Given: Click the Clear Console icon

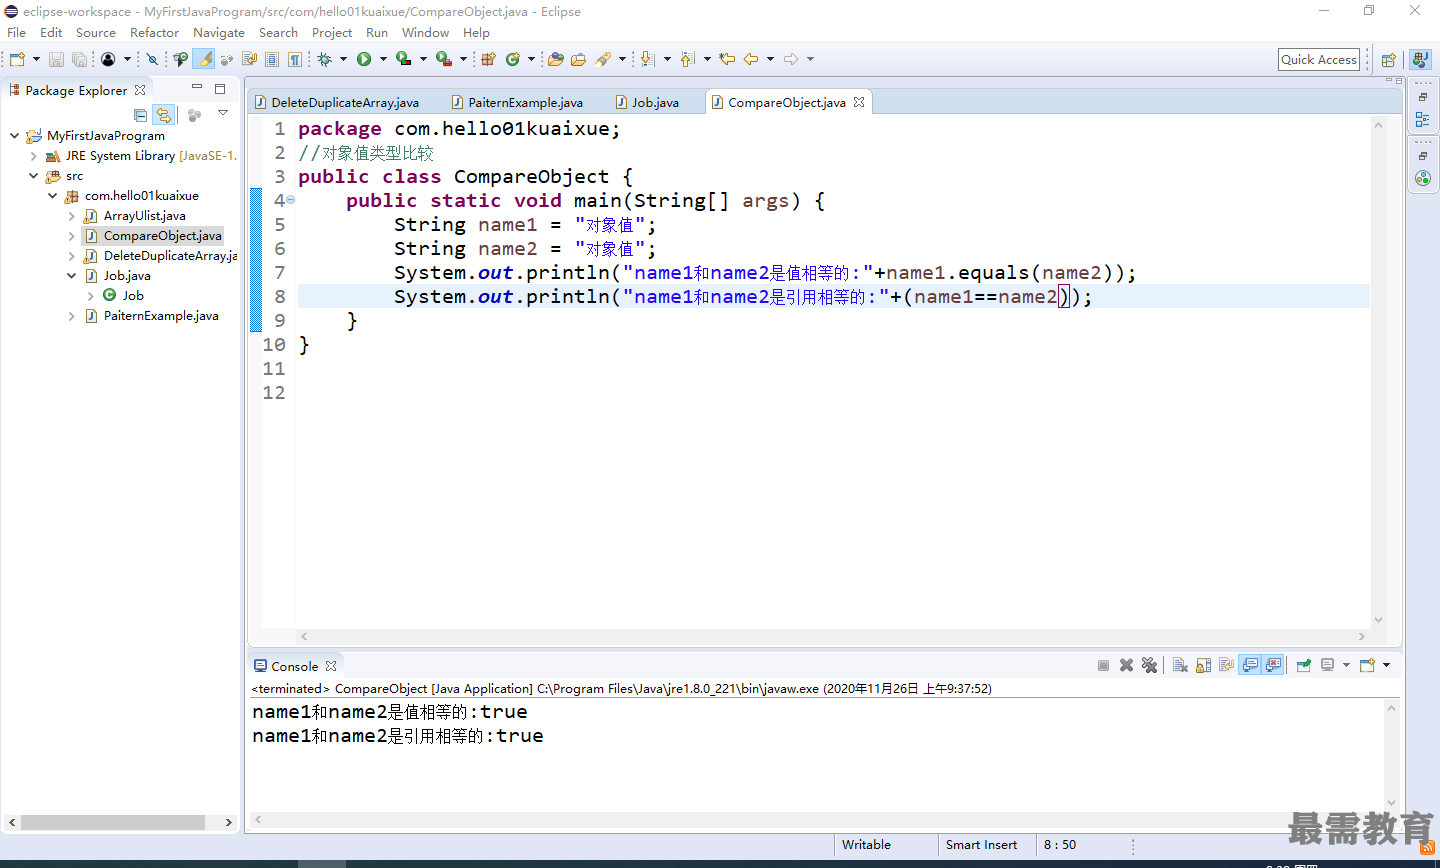Looking at the screenshot, I should [x=1180, y=665].
